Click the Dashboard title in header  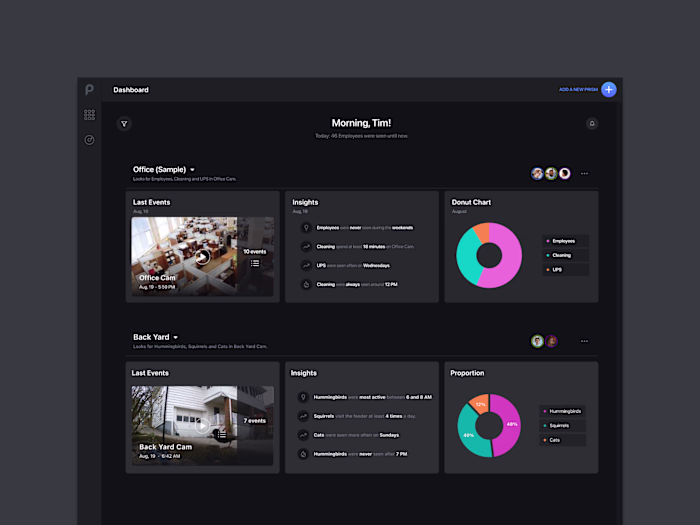click(x=131, y=90)
